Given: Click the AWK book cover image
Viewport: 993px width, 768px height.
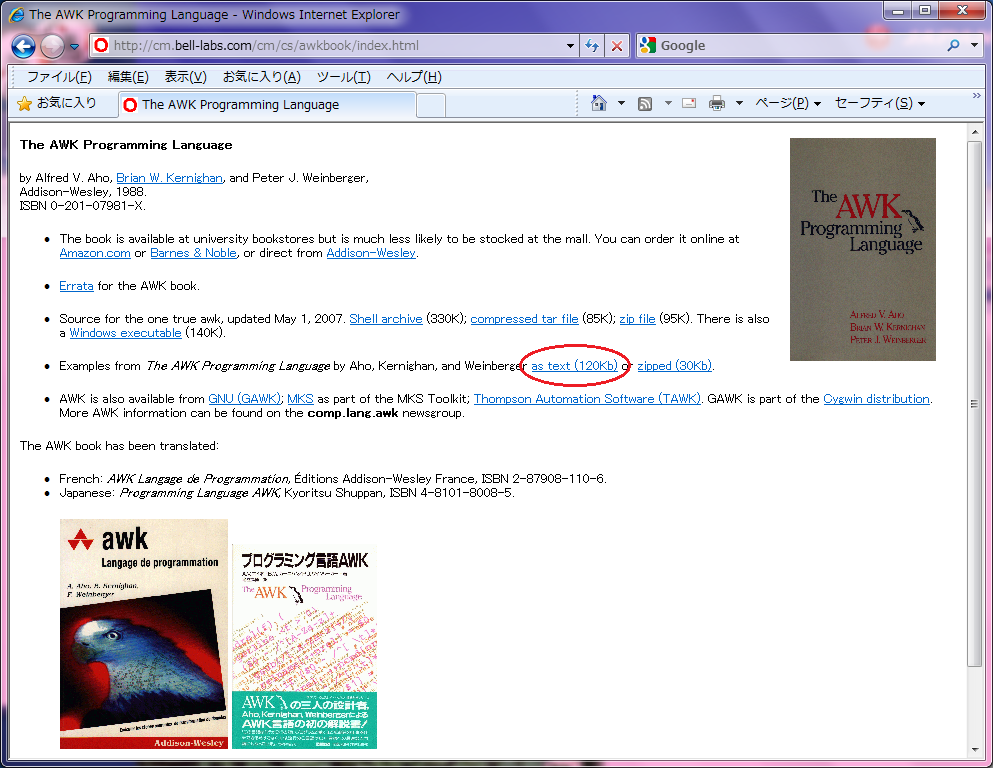Looking at the screenshot, I should (x=863, y=249).
